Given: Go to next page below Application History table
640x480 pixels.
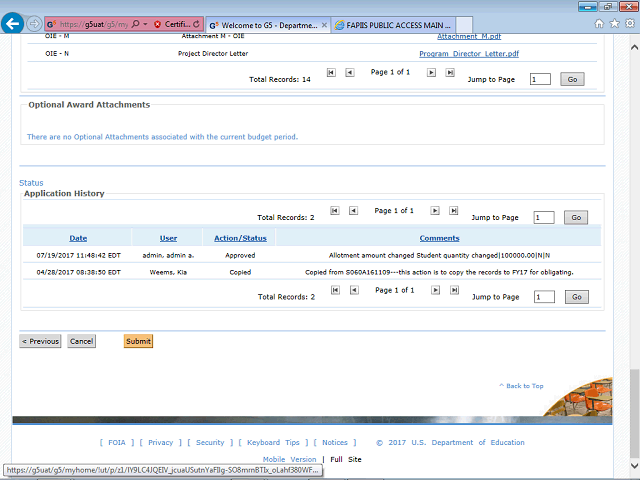Looking at the screenshot, I should tap(435, 291).
